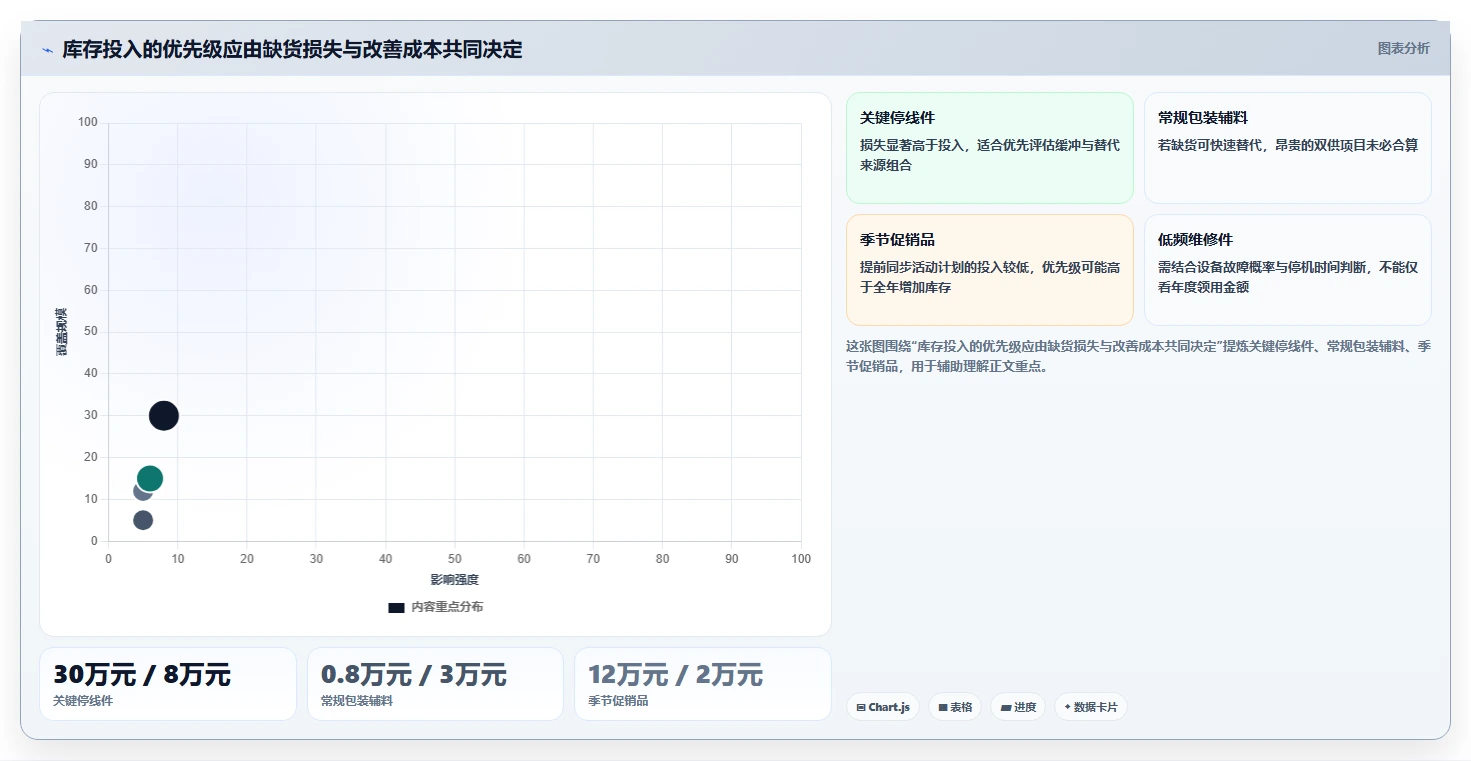This screenshot has height=761, width=1471.
Task: Select the 数据卡片 tag chip
Action: point(1090,707)
